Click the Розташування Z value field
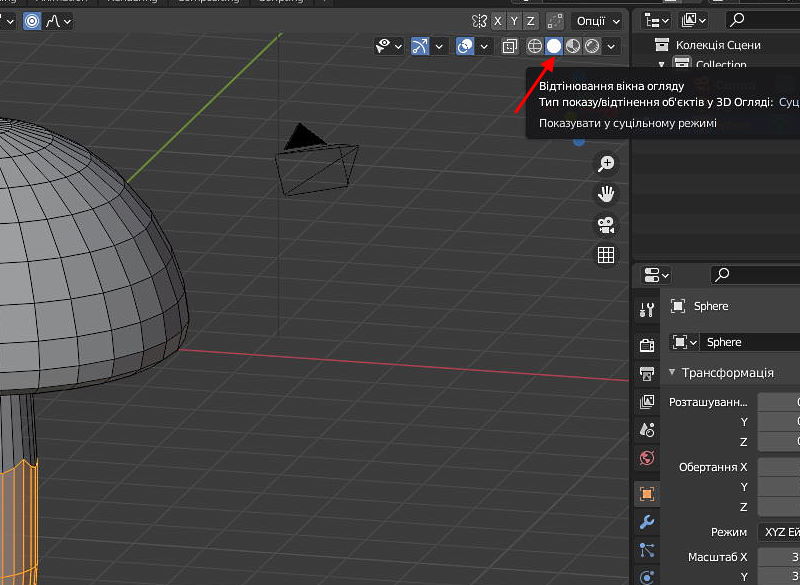Screen dimensions: 800x585 pyautogui.click(x=779, y=442)
